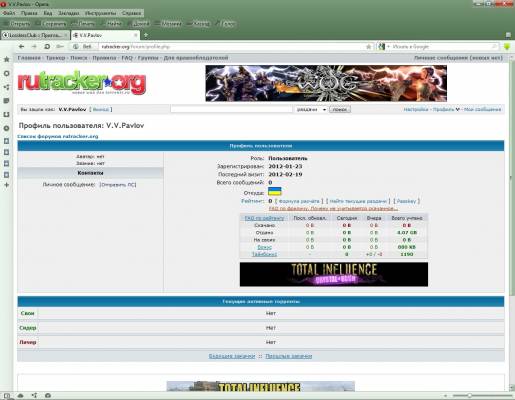Reload the page with the refresh icon

[x=47, y=47]
